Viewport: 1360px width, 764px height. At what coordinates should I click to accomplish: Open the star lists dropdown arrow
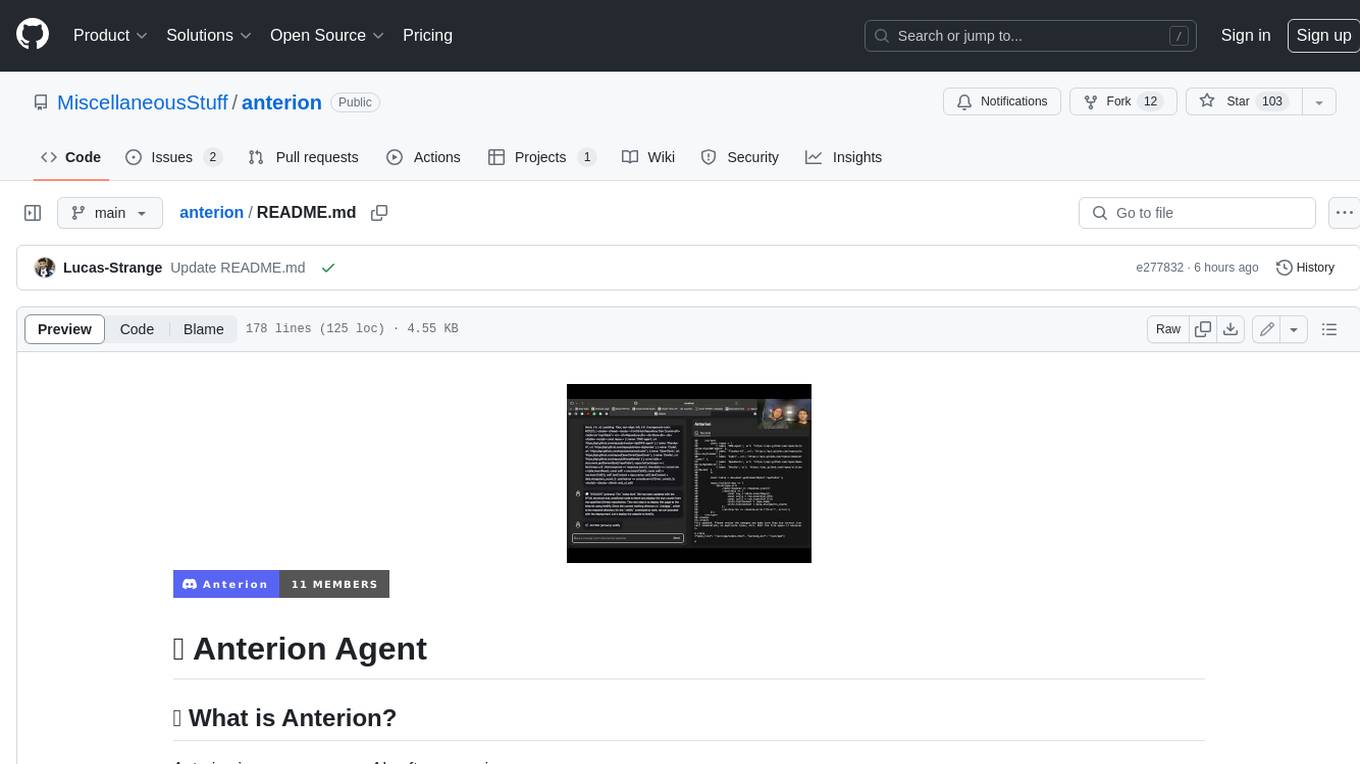[1319, 101]
